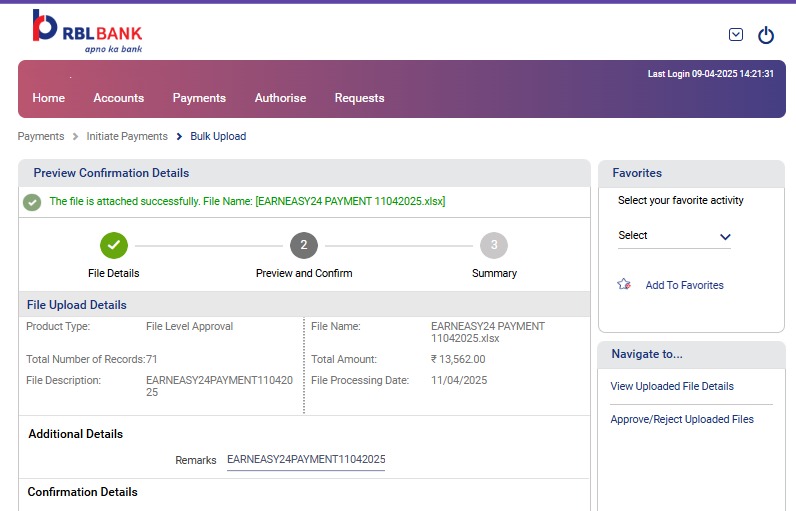Screen dimensions: 796x511
Task: Click the Add To Favorites link
Action: pyautogui.click(x=684, y=285)
